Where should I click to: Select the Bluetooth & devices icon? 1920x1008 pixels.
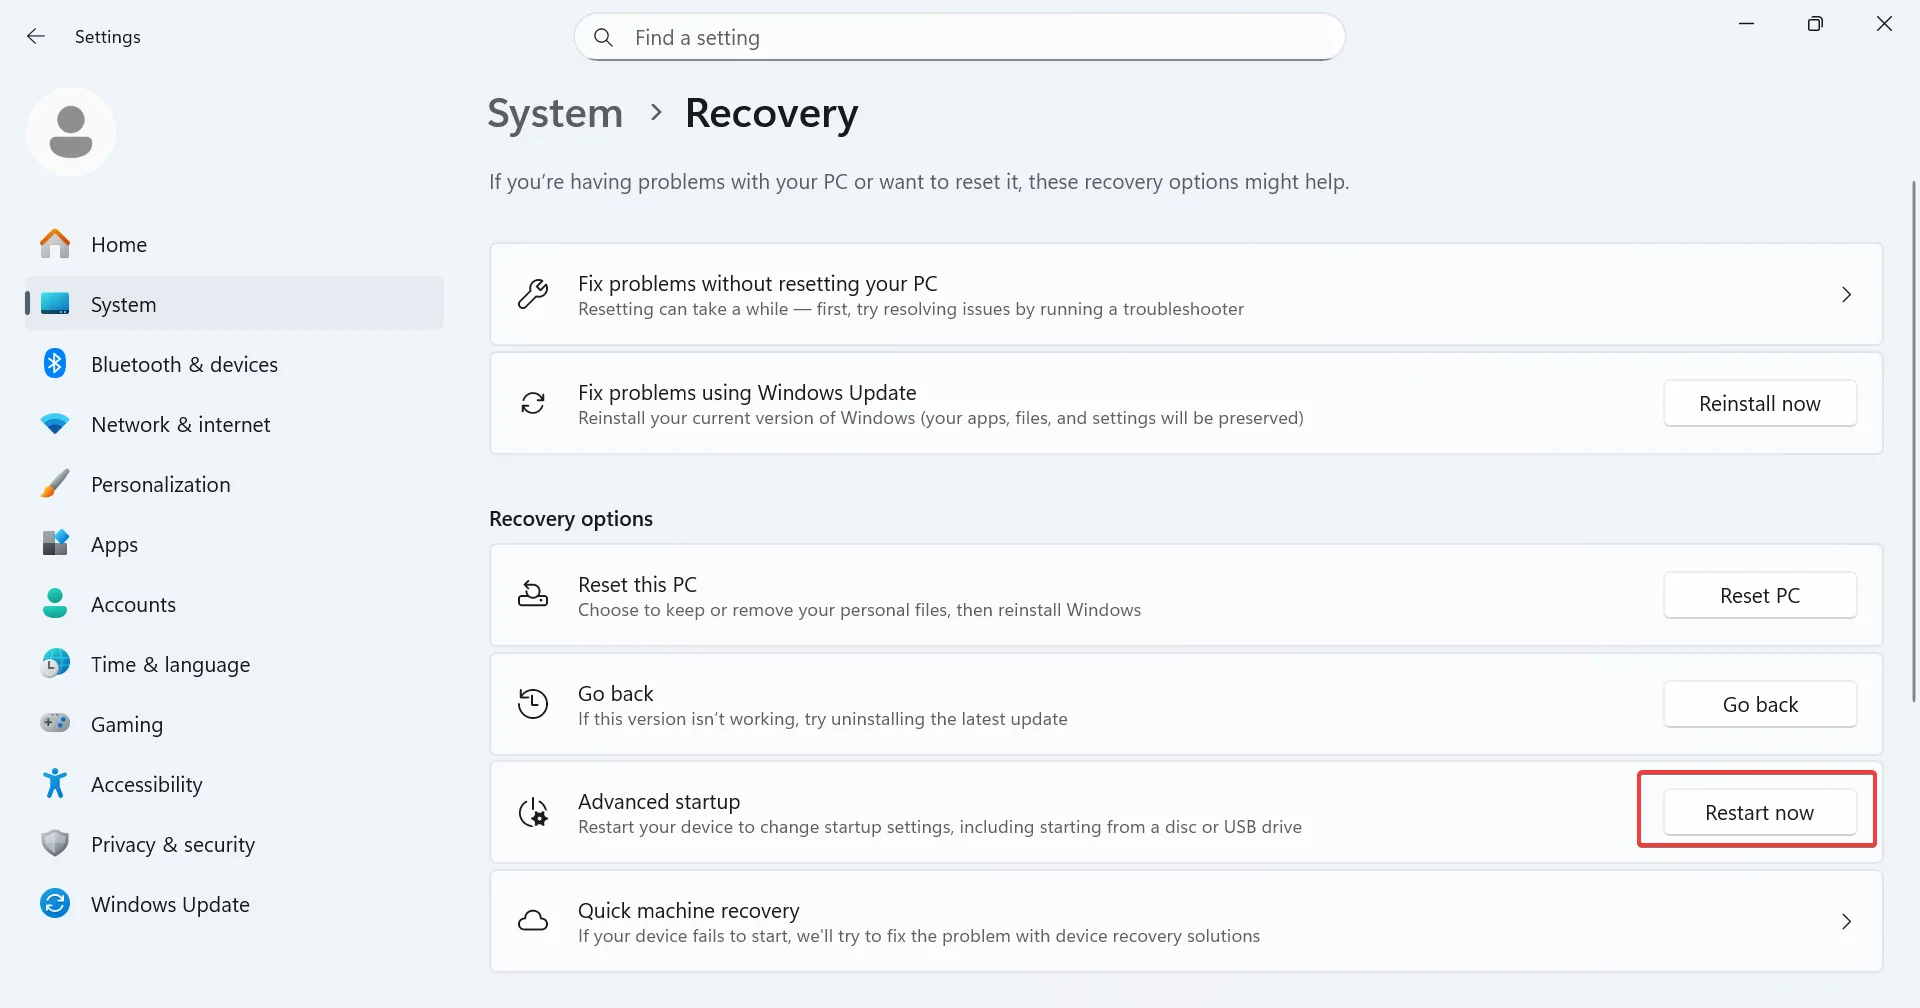[x=55, y=364]
